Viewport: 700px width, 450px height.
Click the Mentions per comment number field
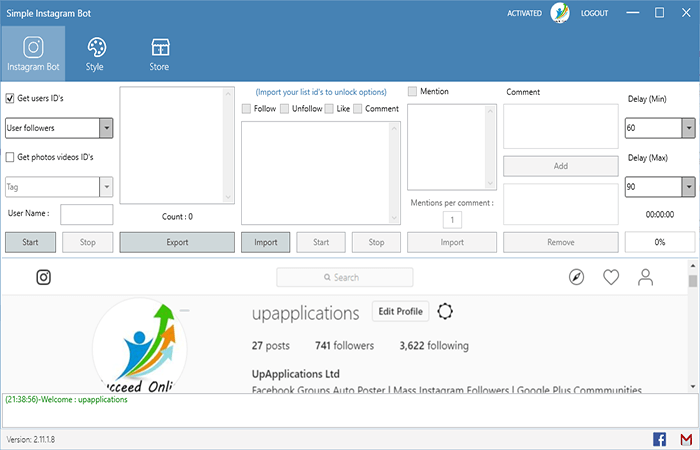452,220
